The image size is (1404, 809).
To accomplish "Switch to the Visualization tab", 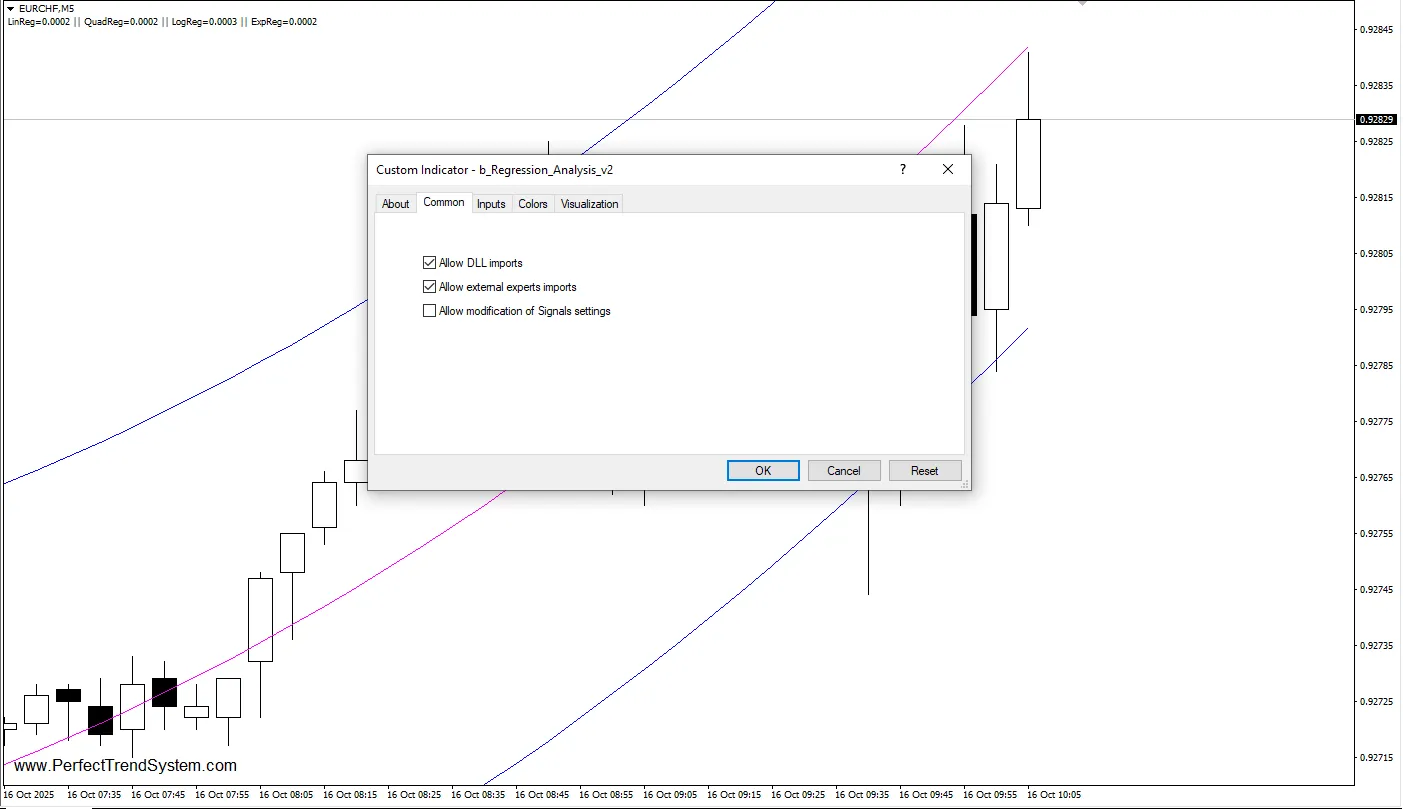I will coord(589,203).
